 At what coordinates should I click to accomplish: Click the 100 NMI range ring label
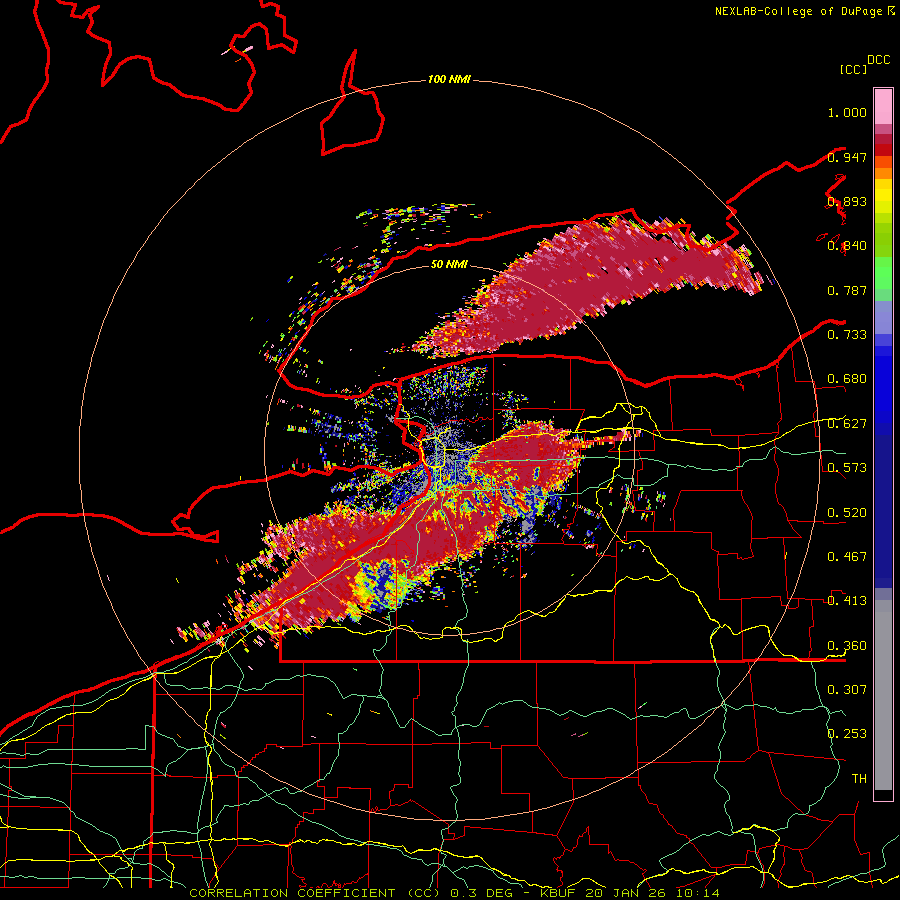point(449,79)
